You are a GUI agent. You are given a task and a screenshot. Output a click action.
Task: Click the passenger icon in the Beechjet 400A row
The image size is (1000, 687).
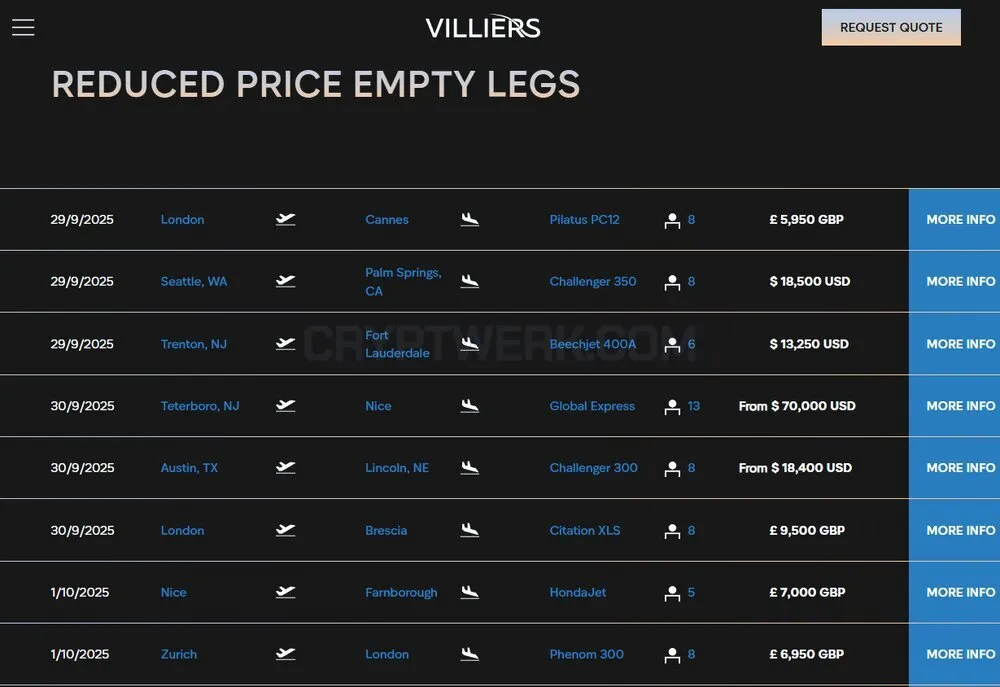(672, 344)
